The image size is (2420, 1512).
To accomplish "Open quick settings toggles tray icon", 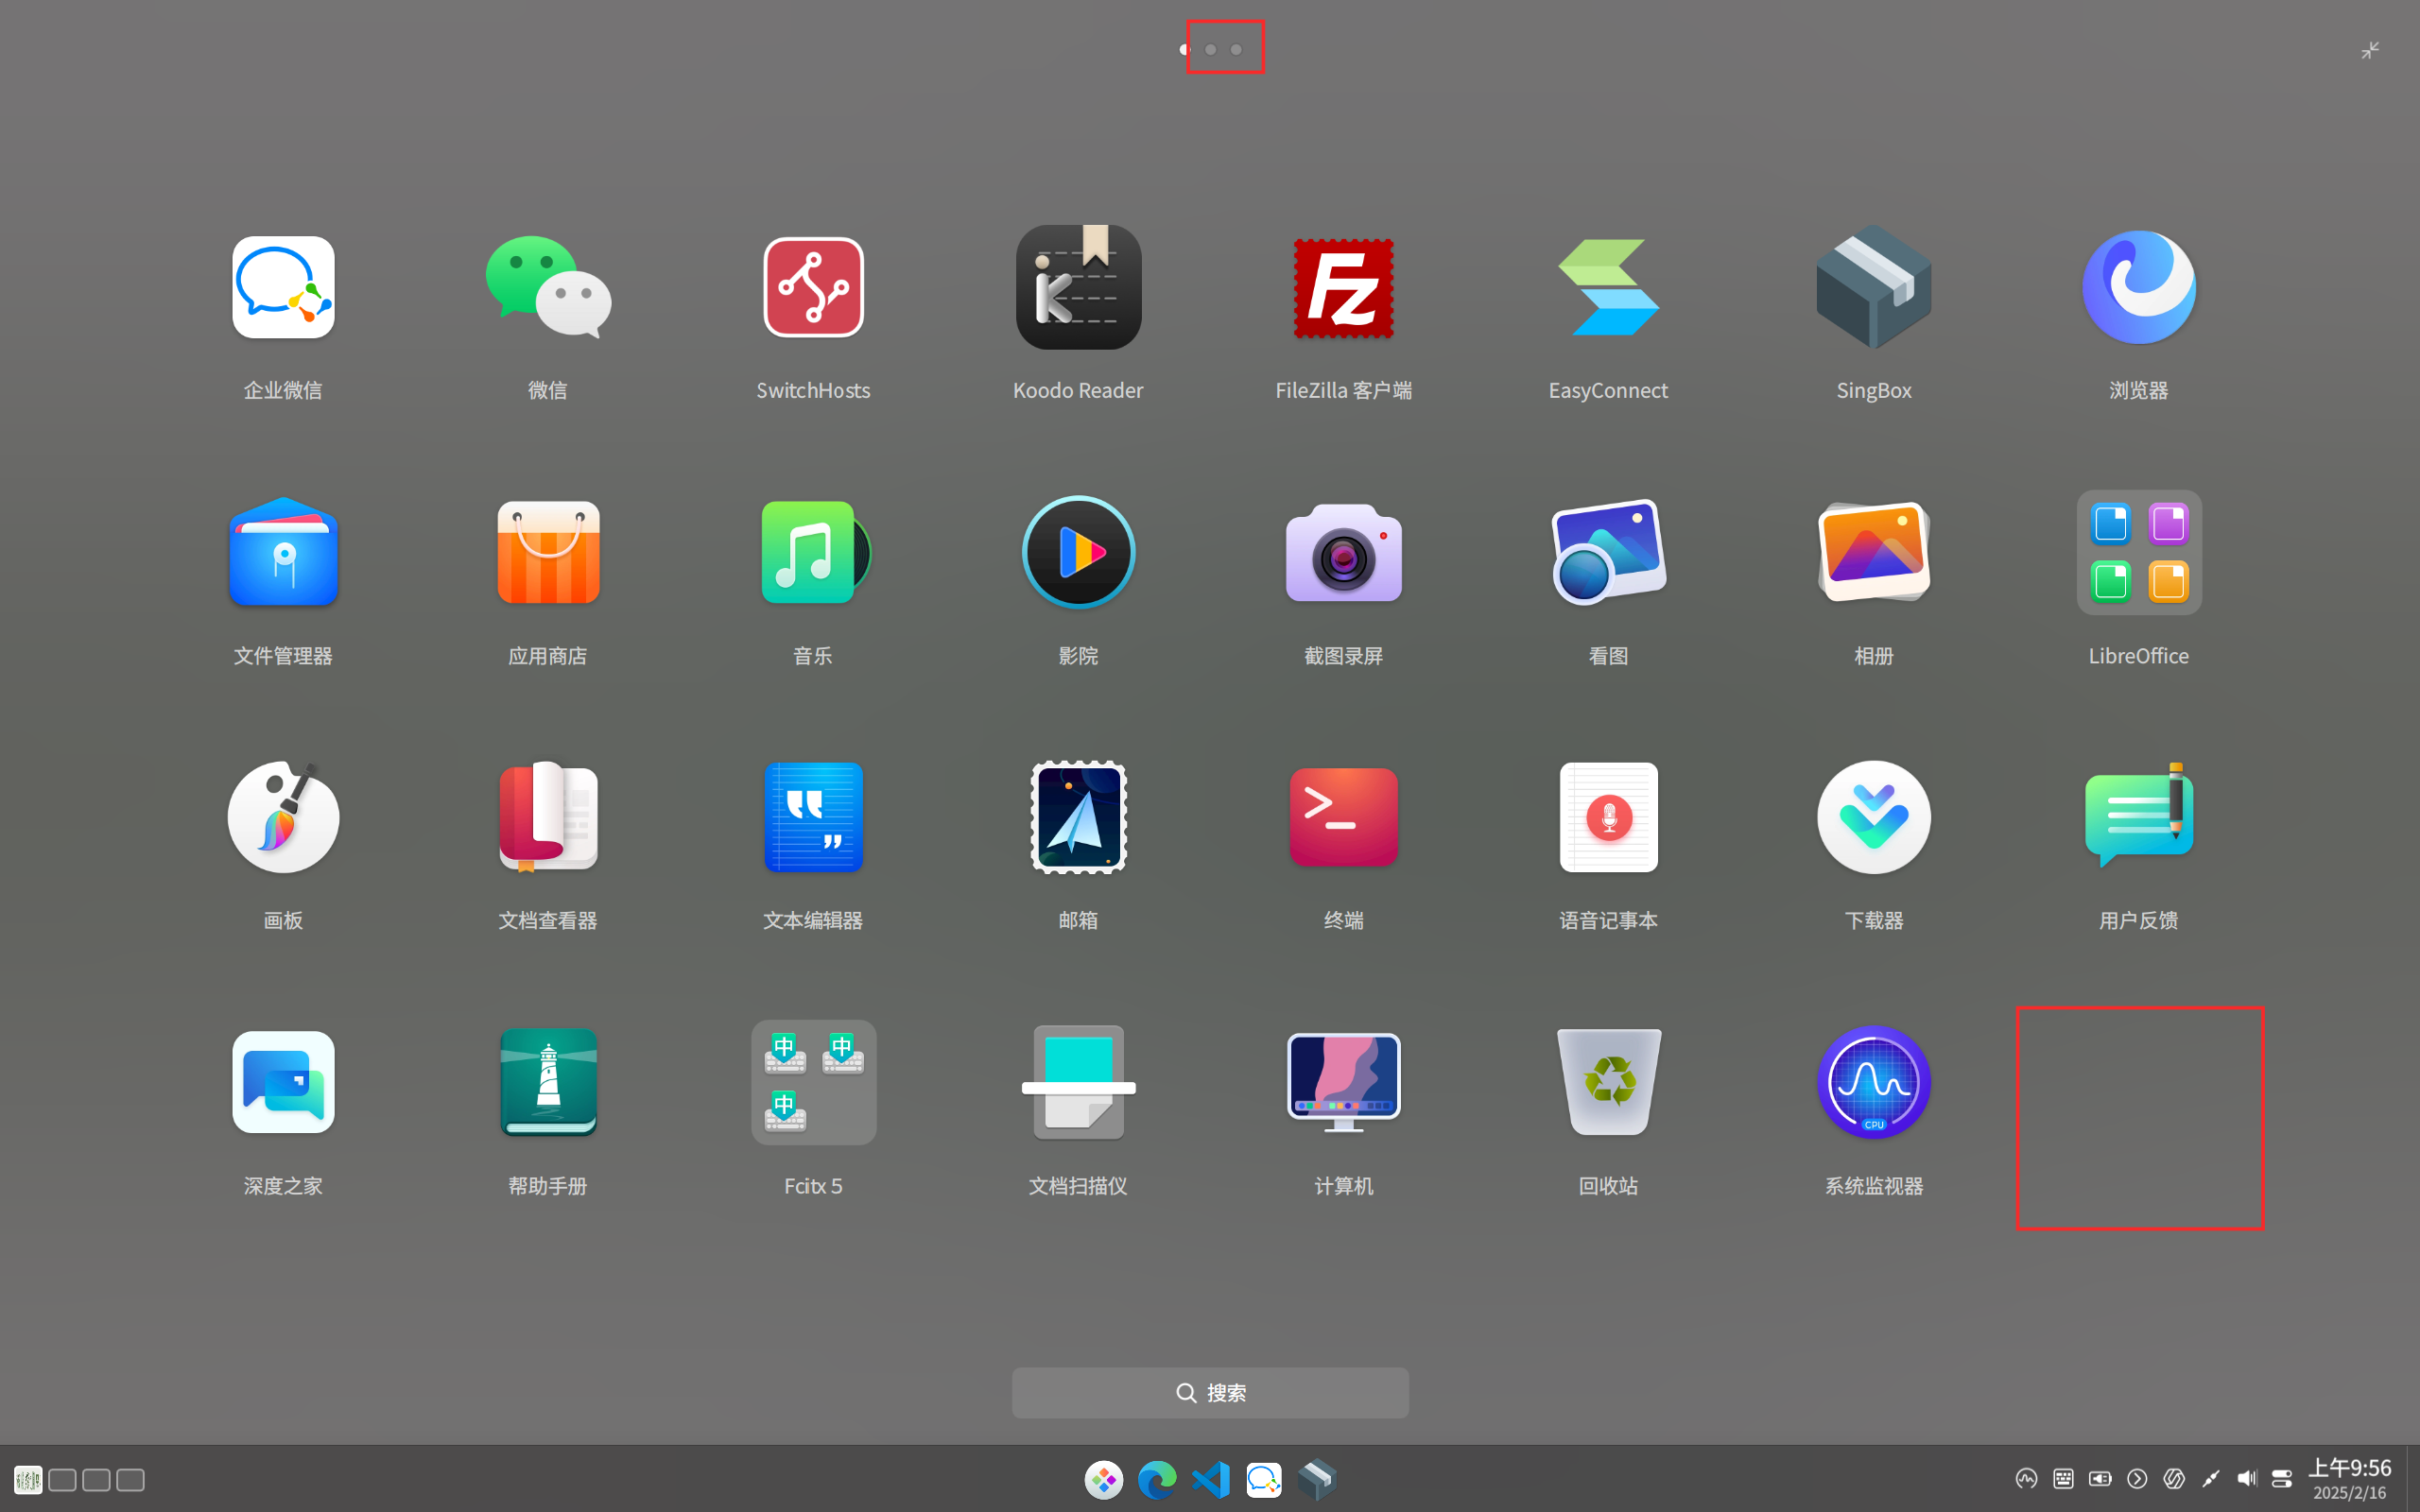I will (2282, 1478).
